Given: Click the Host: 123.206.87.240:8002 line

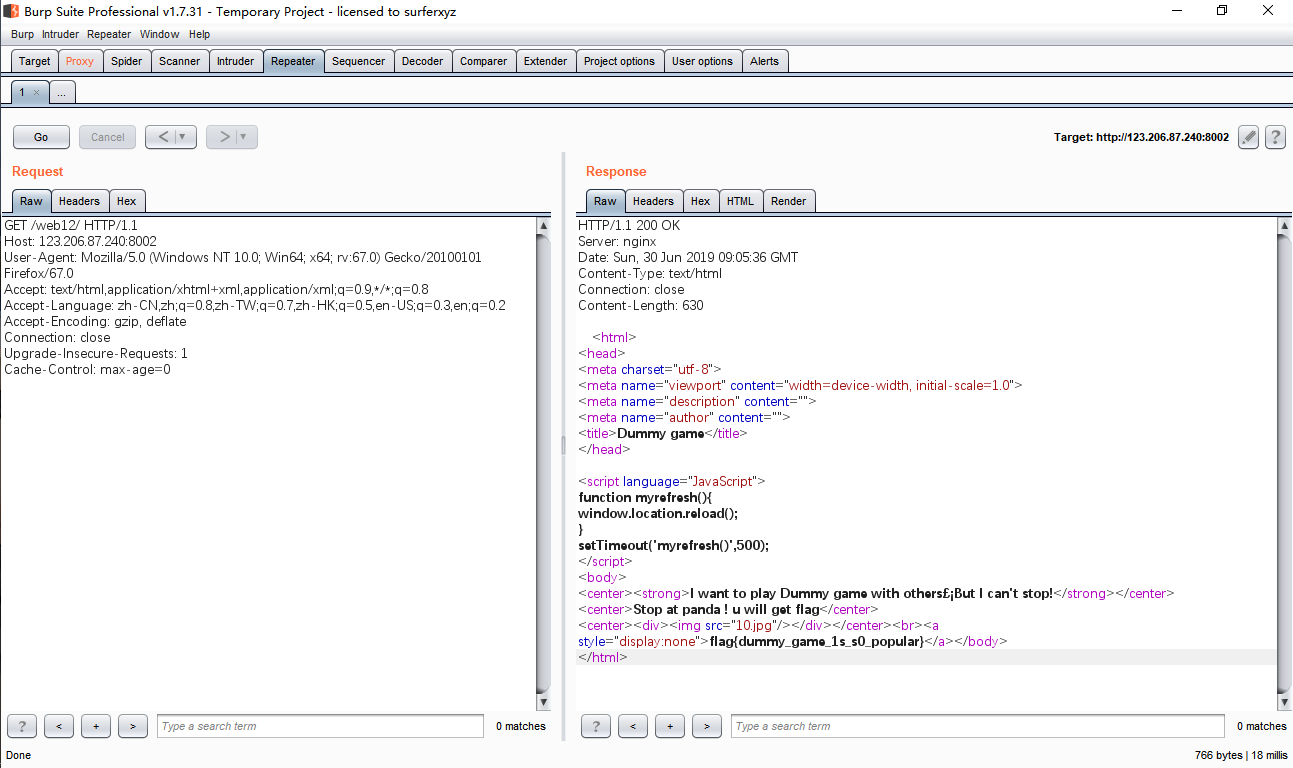Looking at the screenshot, I should [x=80, y=241].
